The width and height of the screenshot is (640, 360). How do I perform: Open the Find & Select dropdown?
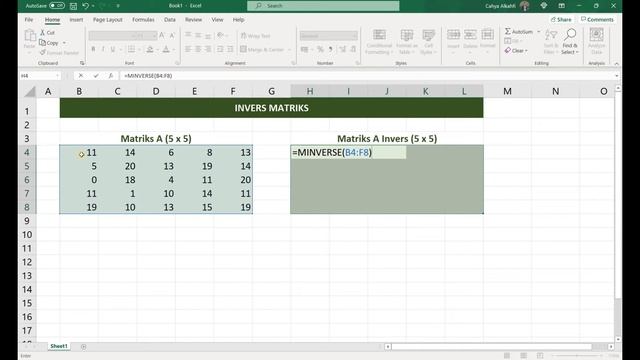pos(570,42)
